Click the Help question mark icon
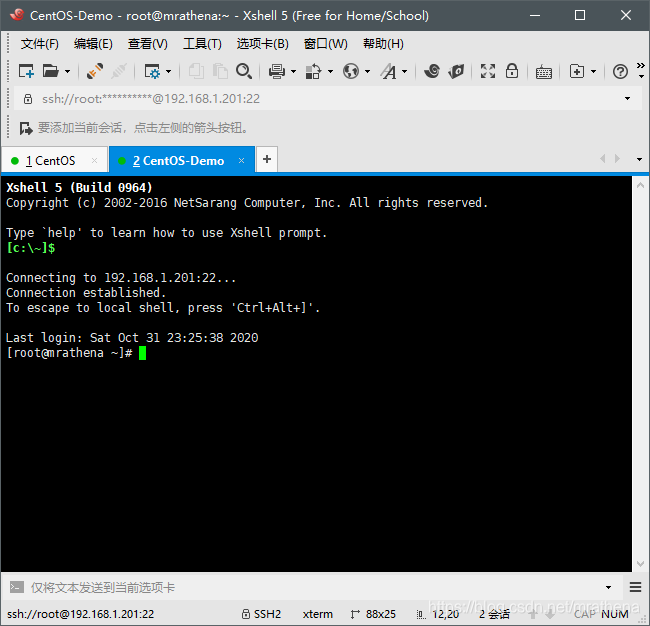This screenshot has height=626, width=650. pos(620,72)
